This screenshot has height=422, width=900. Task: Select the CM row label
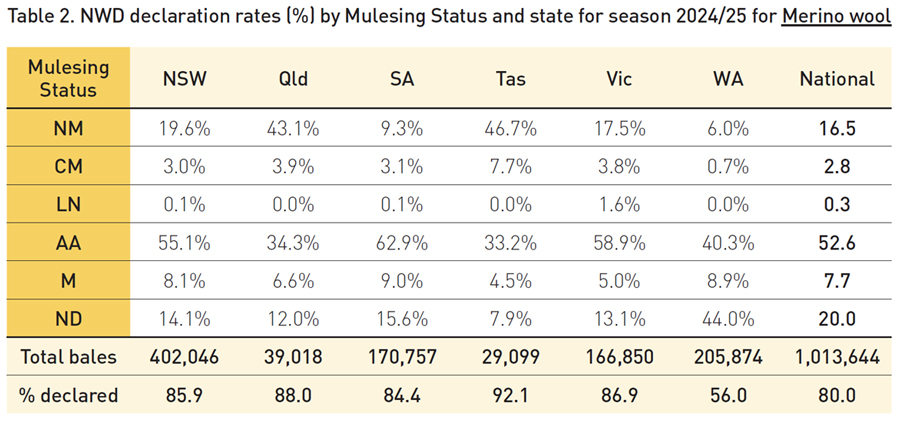68,166
